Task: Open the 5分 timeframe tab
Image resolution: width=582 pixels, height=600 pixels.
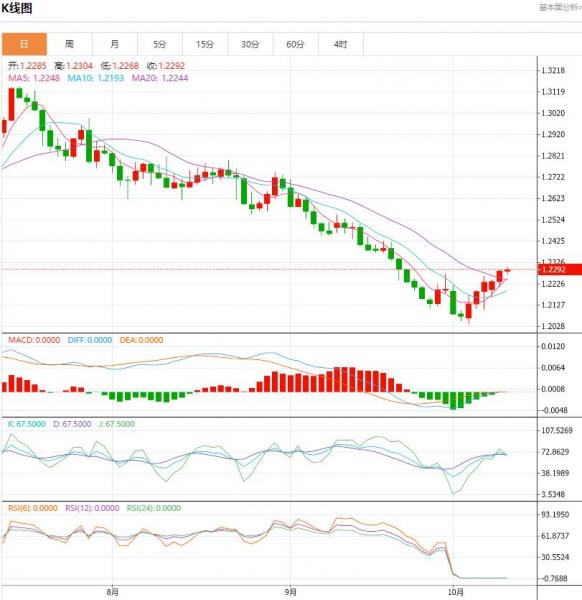Action: click(160, 44)
